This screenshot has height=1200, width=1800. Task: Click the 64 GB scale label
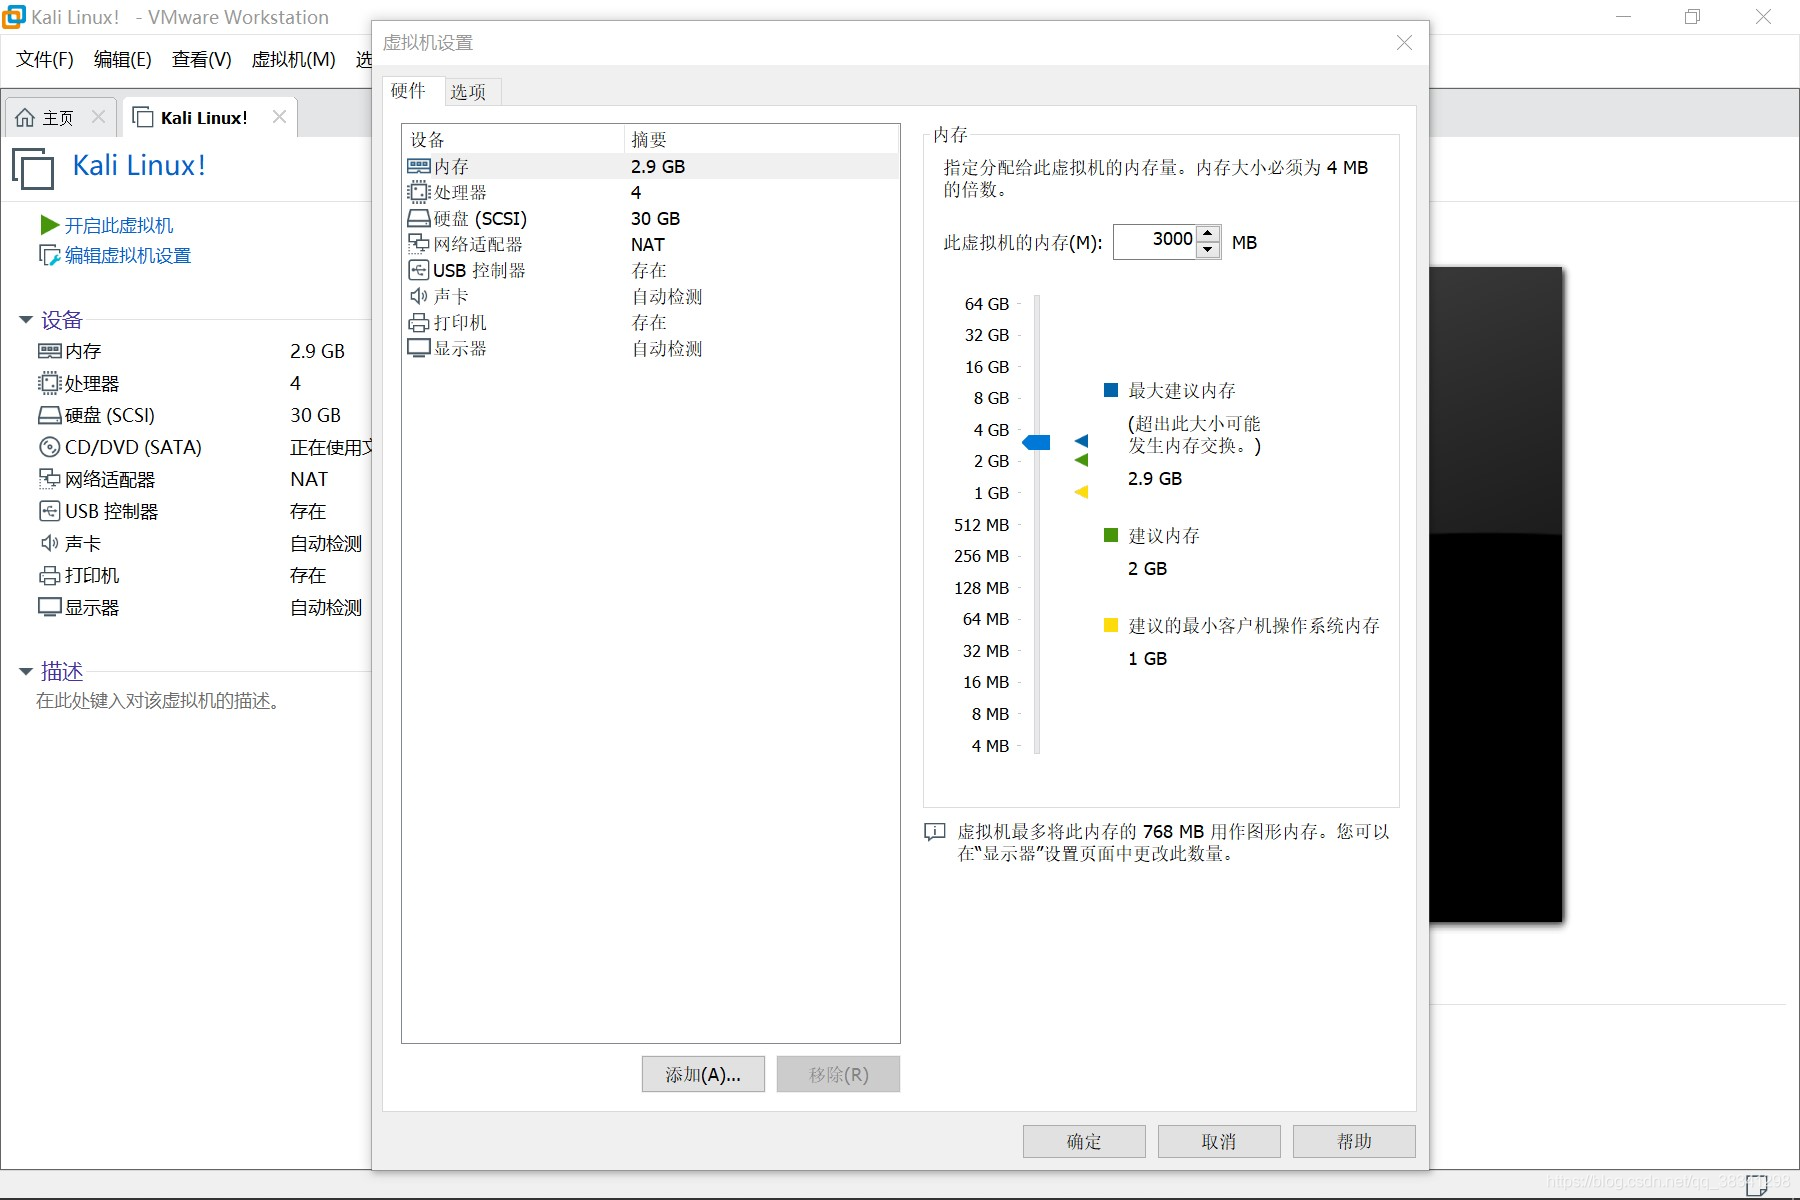[x=987, y=304]
